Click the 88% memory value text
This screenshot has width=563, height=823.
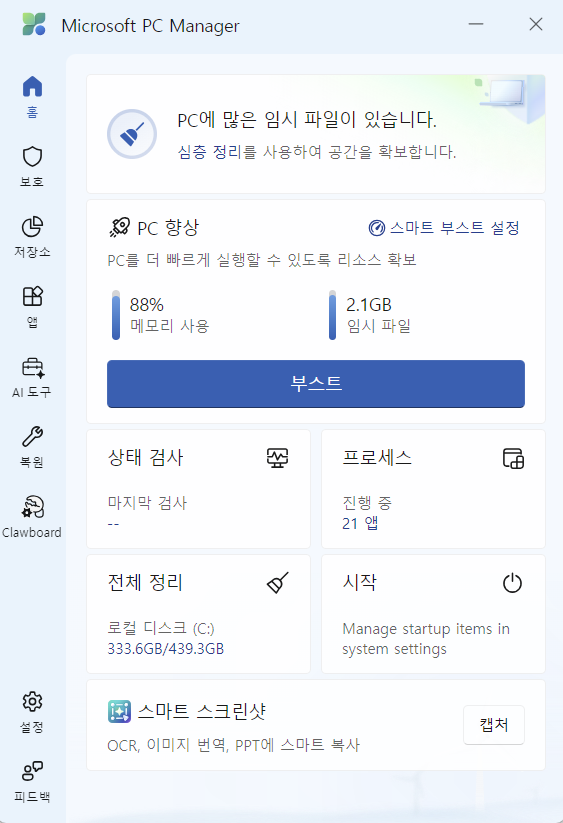(146, 305)
